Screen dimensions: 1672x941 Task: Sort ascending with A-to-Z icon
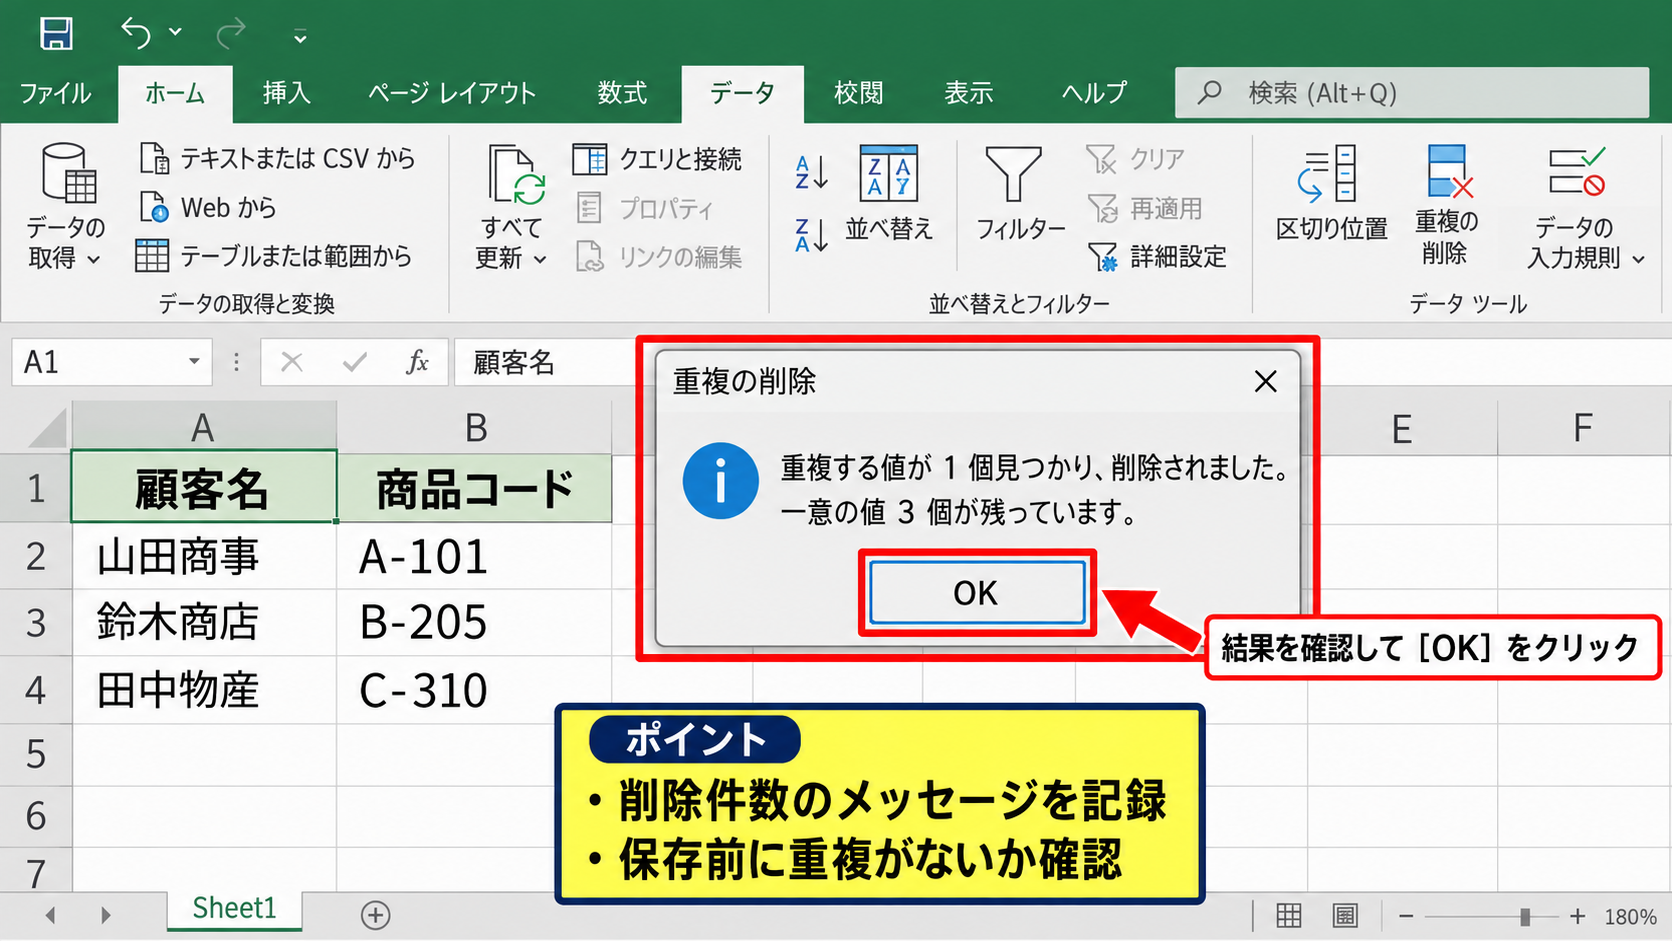811,172
